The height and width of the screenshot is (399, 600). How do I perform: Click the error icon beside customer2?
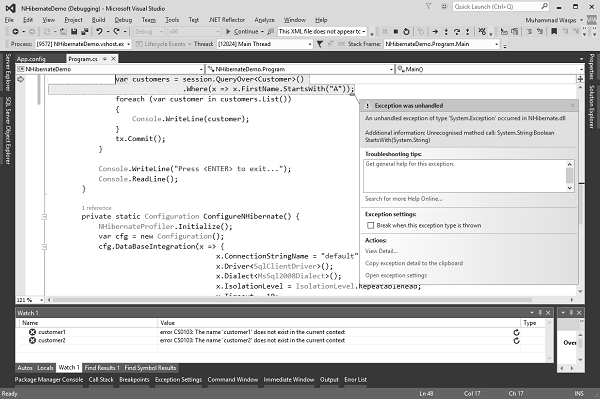point(33,340)
